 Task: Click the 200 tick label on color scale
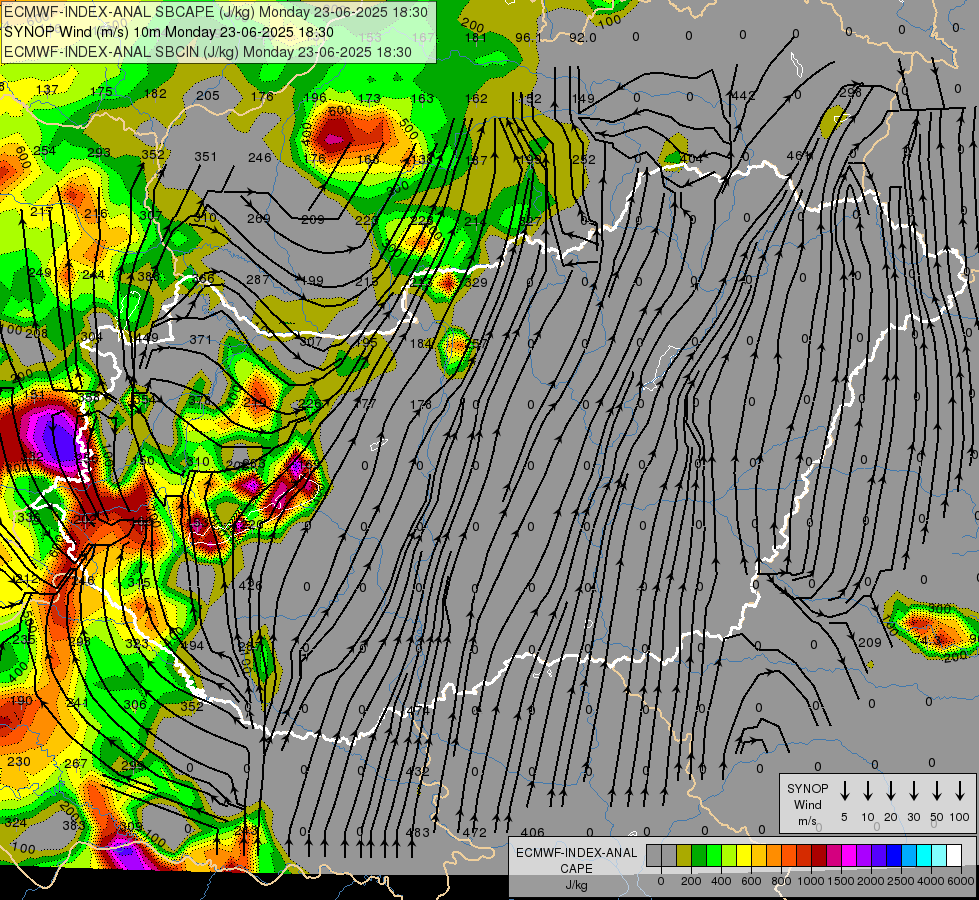tap(691, 881)
